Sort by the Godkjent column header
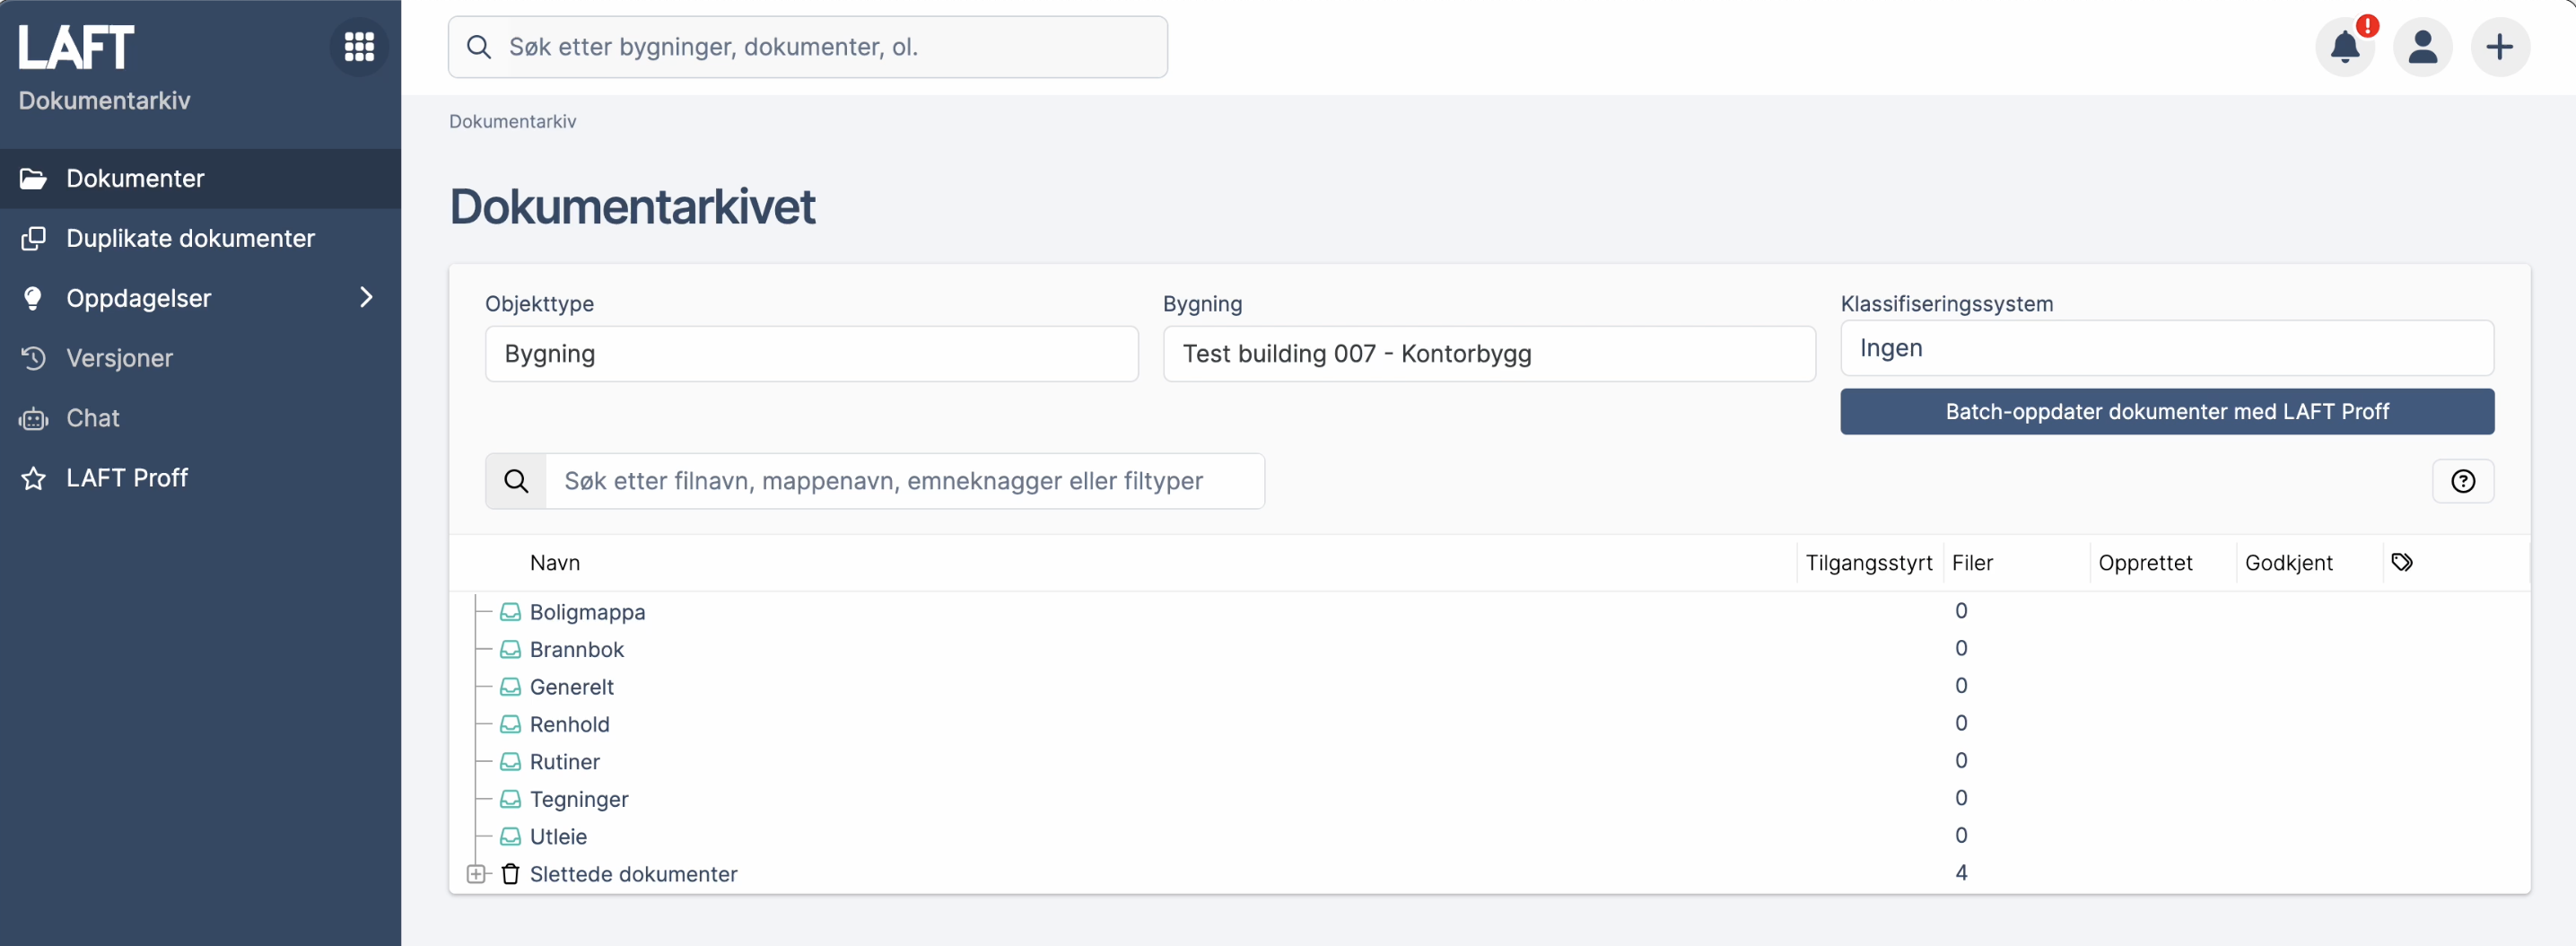The width and height of the screenshot is (2576, 946). (2288, 563)
